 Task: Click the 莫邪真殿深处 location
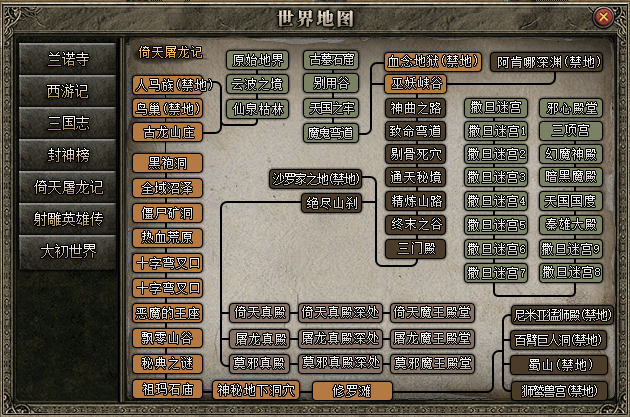tap(340, 363)
